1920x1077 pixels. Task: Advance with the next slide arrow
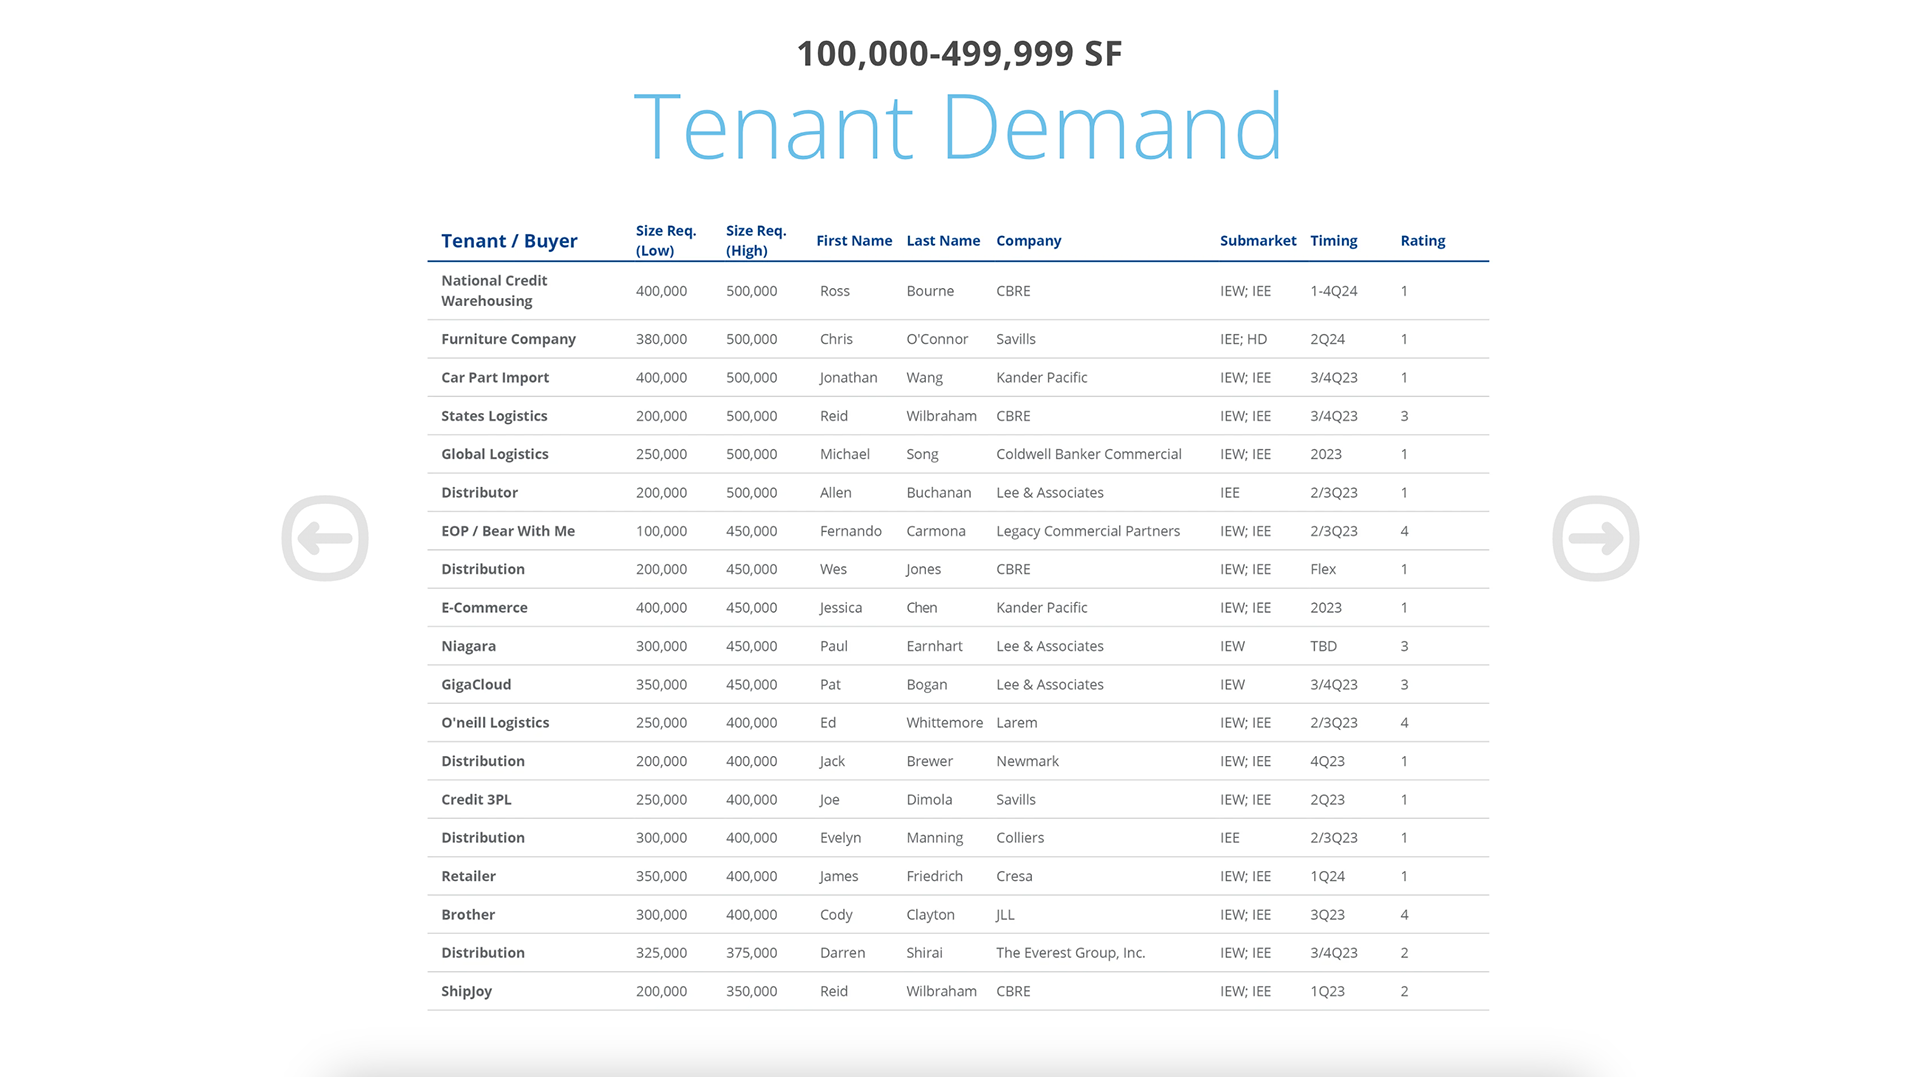coord(1595,538)
